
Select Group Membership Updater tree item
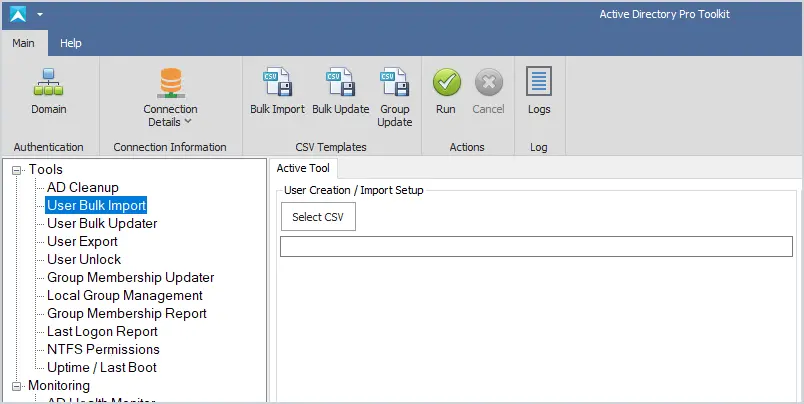tap(131, 277)
